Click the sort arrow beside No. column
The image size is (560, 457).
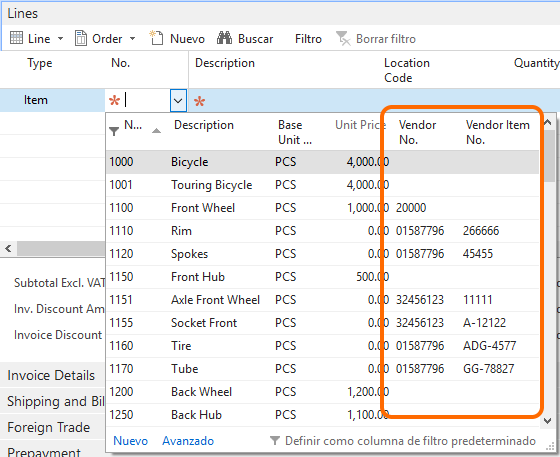156,131
